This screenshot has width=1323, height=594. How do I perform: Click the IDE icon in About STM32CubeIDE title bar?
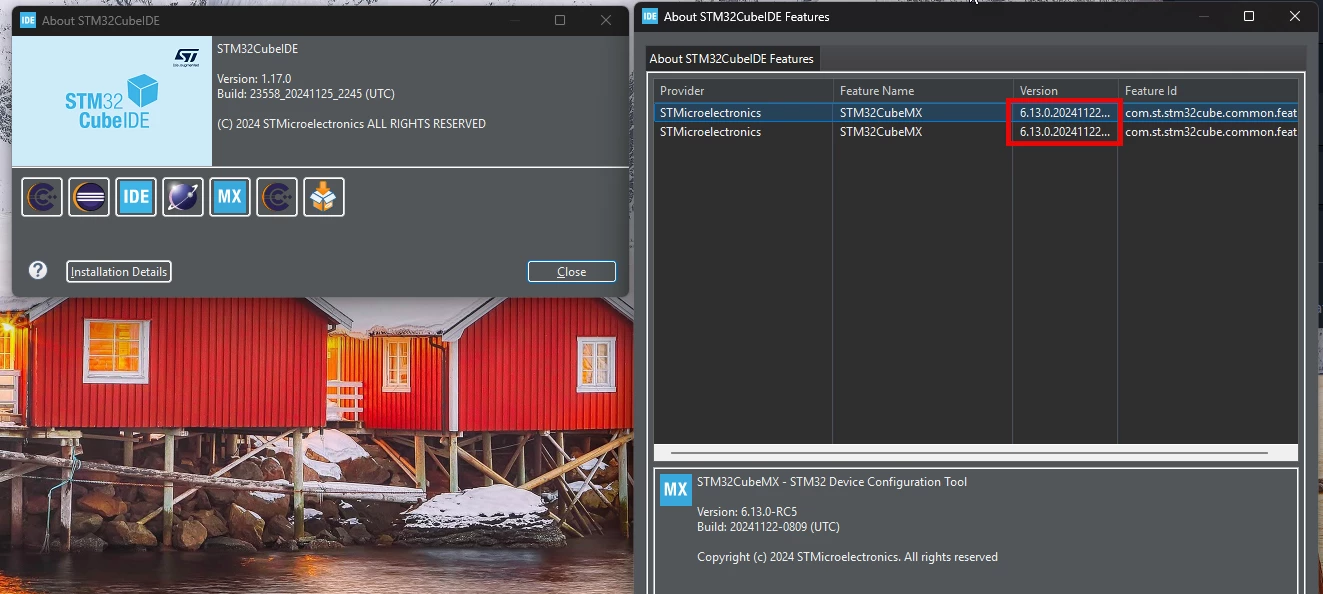pos(28,20)
